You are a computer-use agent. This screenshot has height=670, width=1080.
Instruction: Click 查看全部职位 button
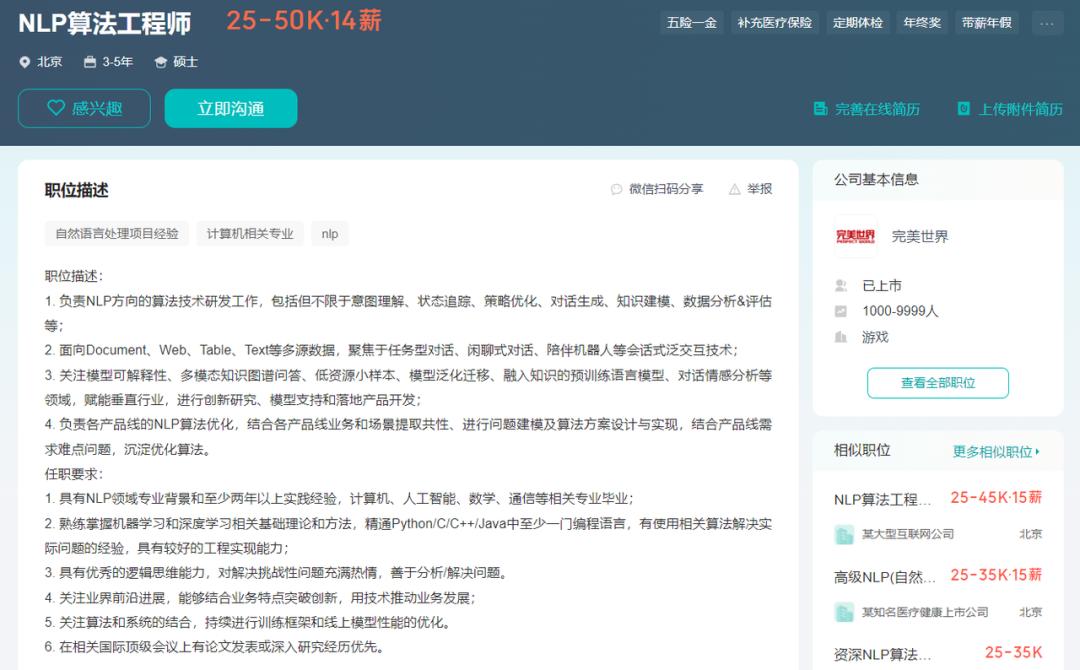(x=938, y=383)
